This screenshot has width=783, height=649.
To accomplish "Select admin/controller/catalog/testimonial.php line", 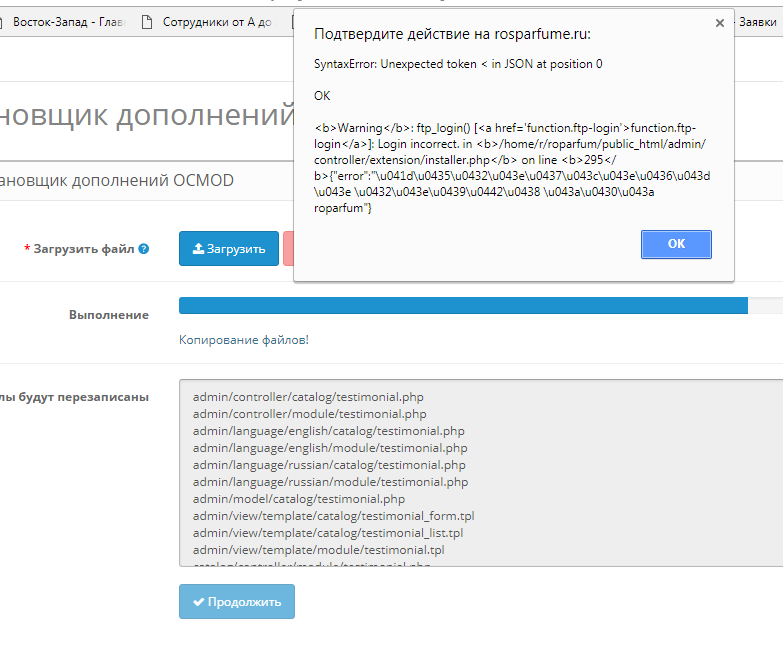I will 308,397.
